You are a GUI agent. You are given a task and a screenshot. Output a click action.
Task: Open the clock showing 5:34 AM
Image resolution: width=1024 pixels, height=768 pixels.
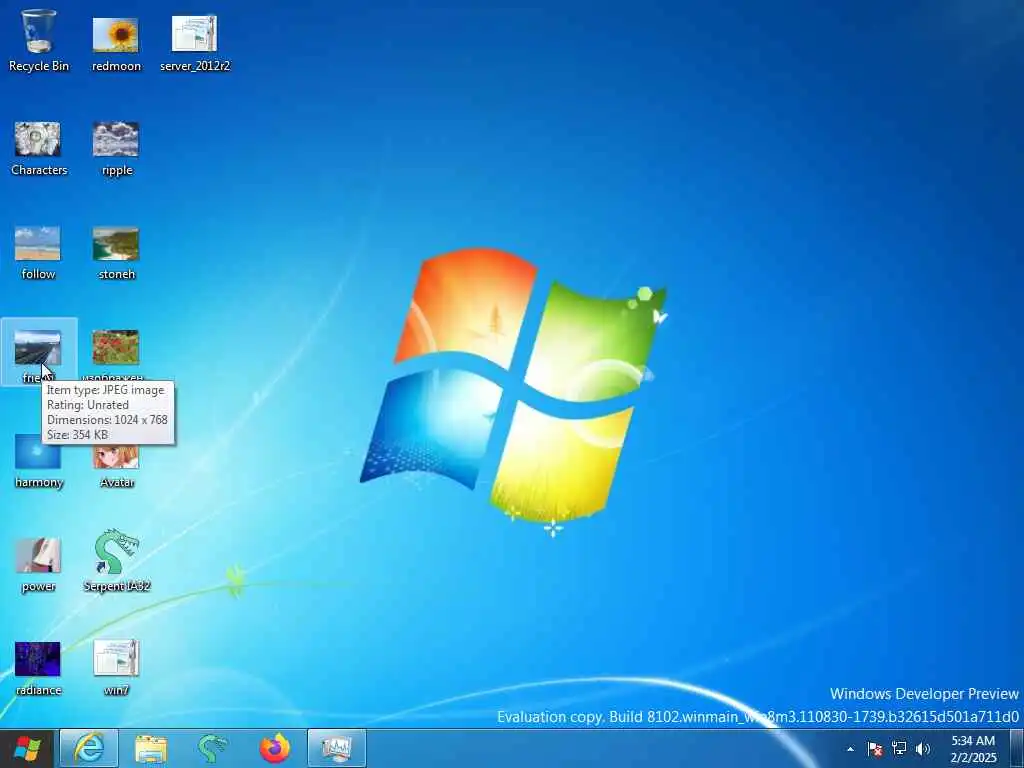coord(973,749)
